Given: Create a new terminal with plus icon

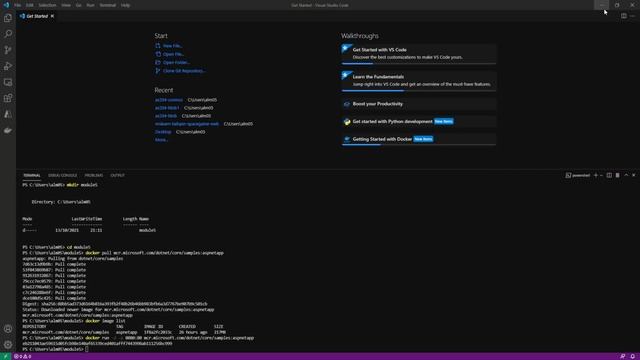Looking at the screenshot, I should click(596, 176).
